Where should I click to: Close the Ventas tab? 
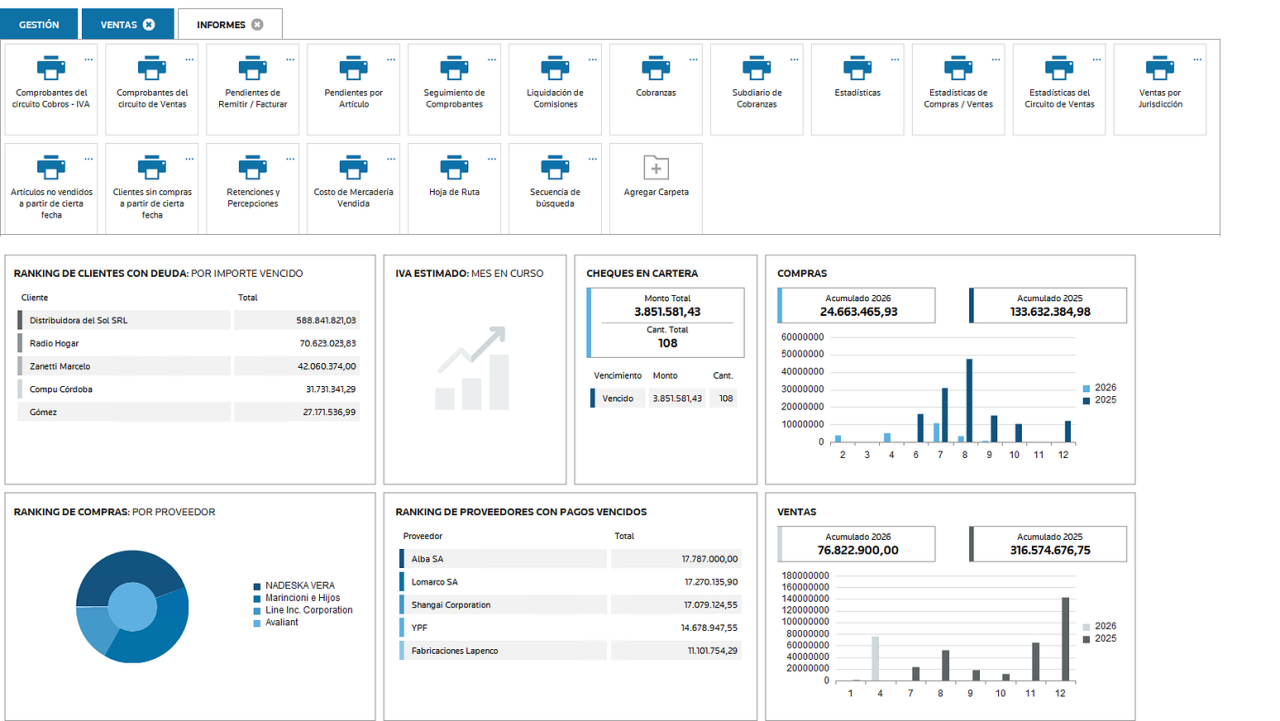[149, 24]
